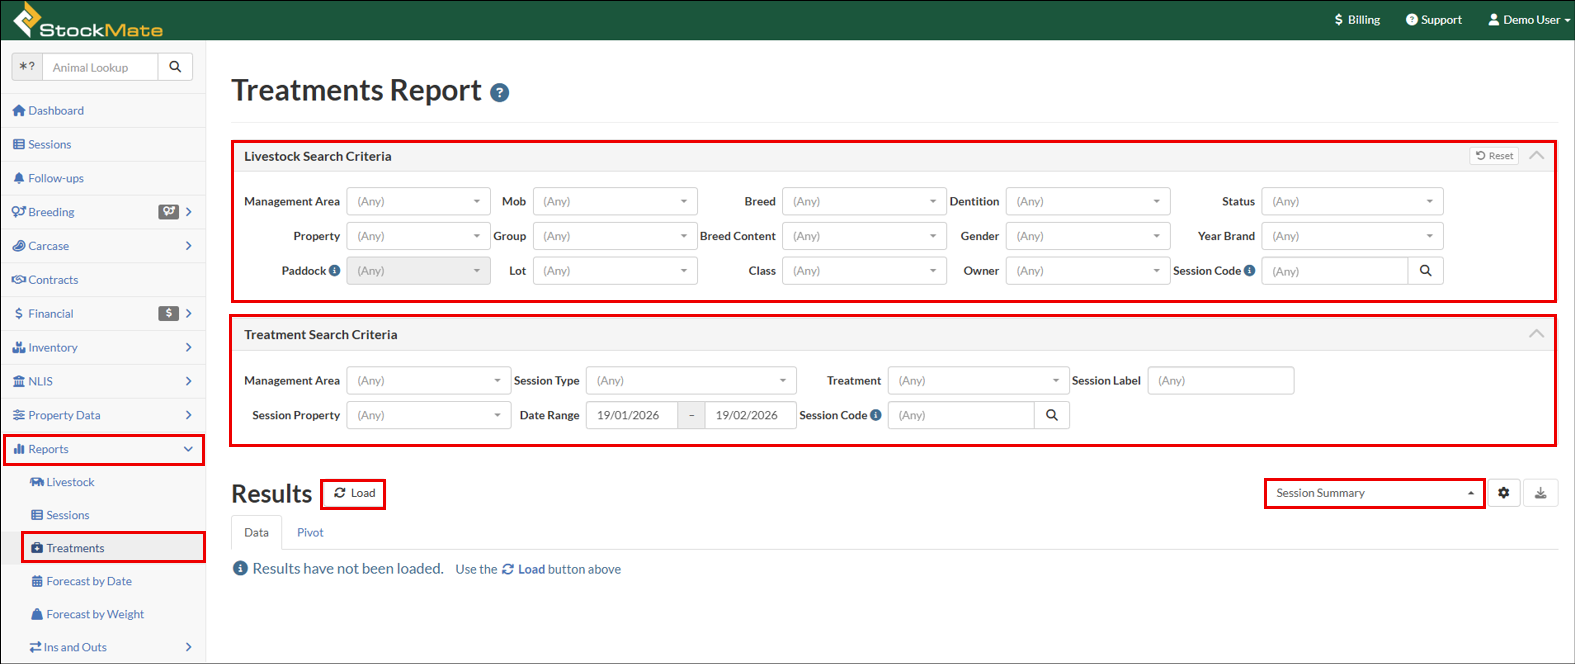Search treatment Session Code magnifier button
The height and width of the screenshot is (664, 1575).
(1051, 415)
